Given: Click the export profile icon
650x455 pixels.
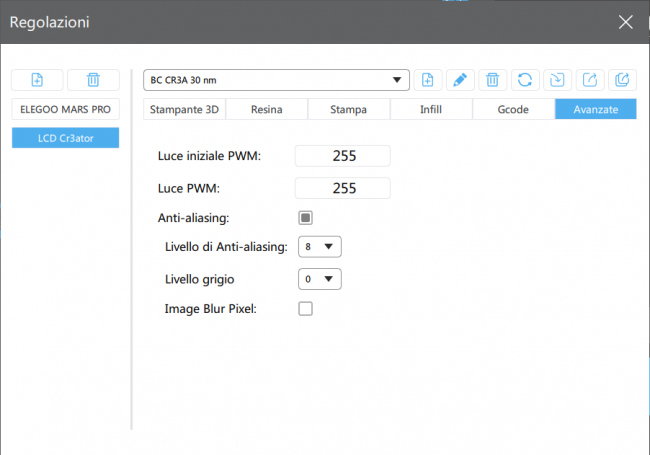Looking at the screenshot, I should click(x=590, y=80).
